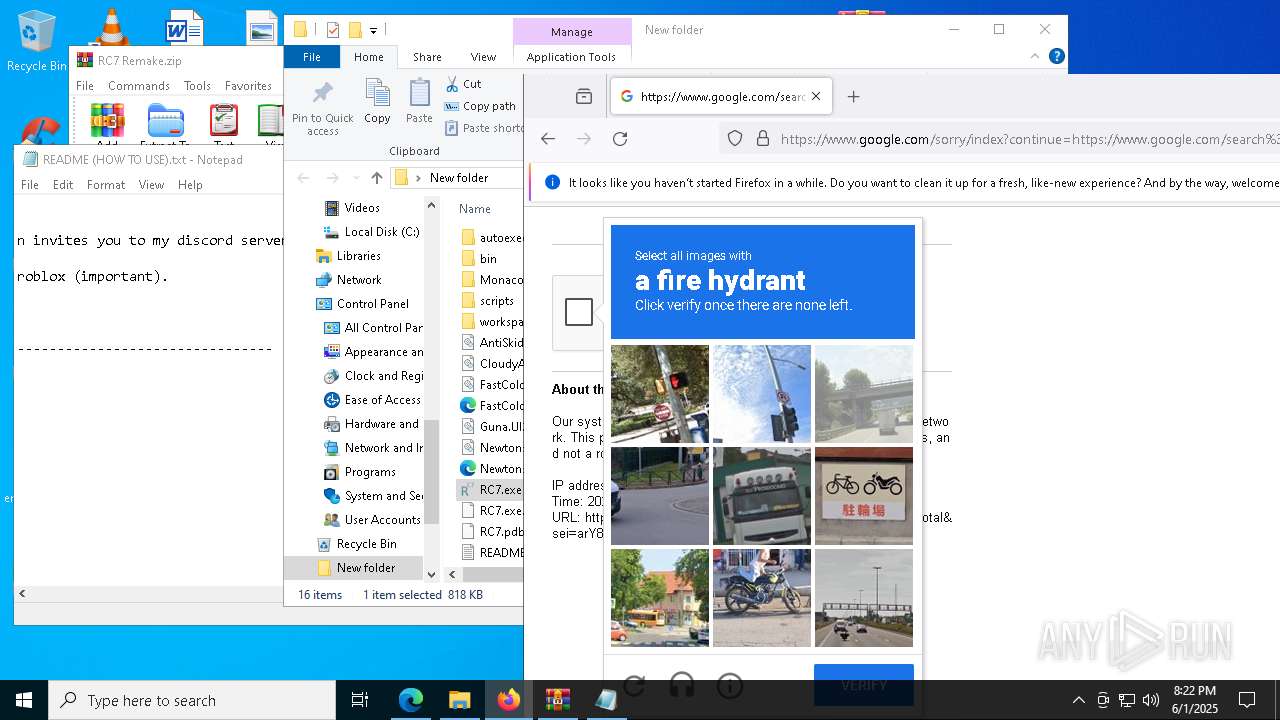Open Firefox tab overview icon
The image size is (1280, 720).
pos(584,97)
